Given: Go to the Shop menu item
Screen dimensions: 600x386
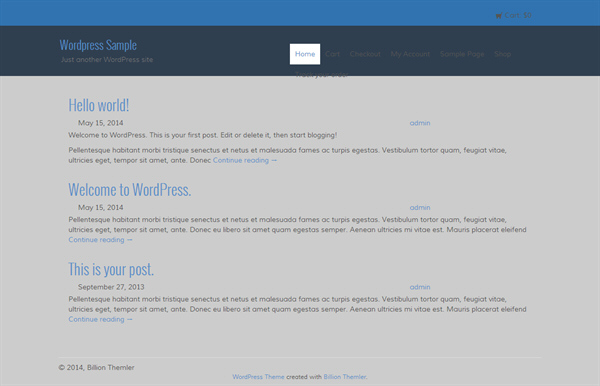Looking at the screenshot, I should pyautogui.click(x=502, y=54).
